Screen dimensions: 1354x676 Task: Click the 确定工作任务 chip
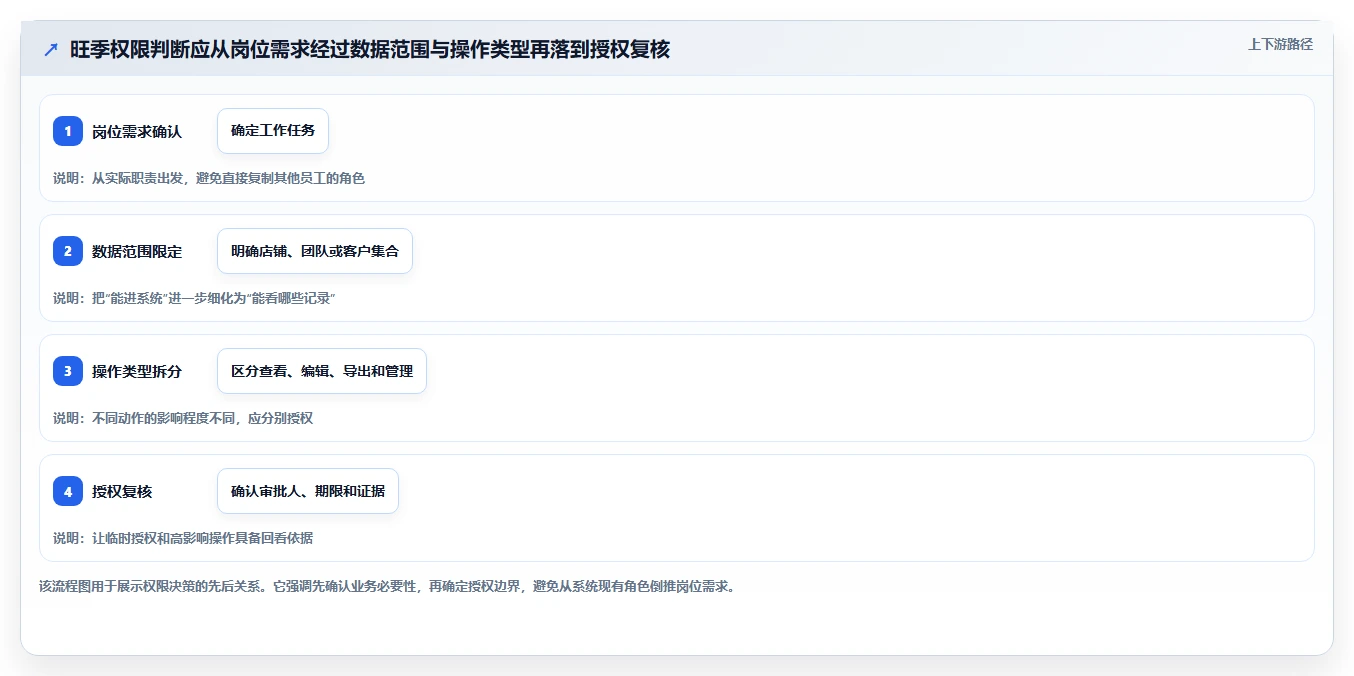point(273,131)
